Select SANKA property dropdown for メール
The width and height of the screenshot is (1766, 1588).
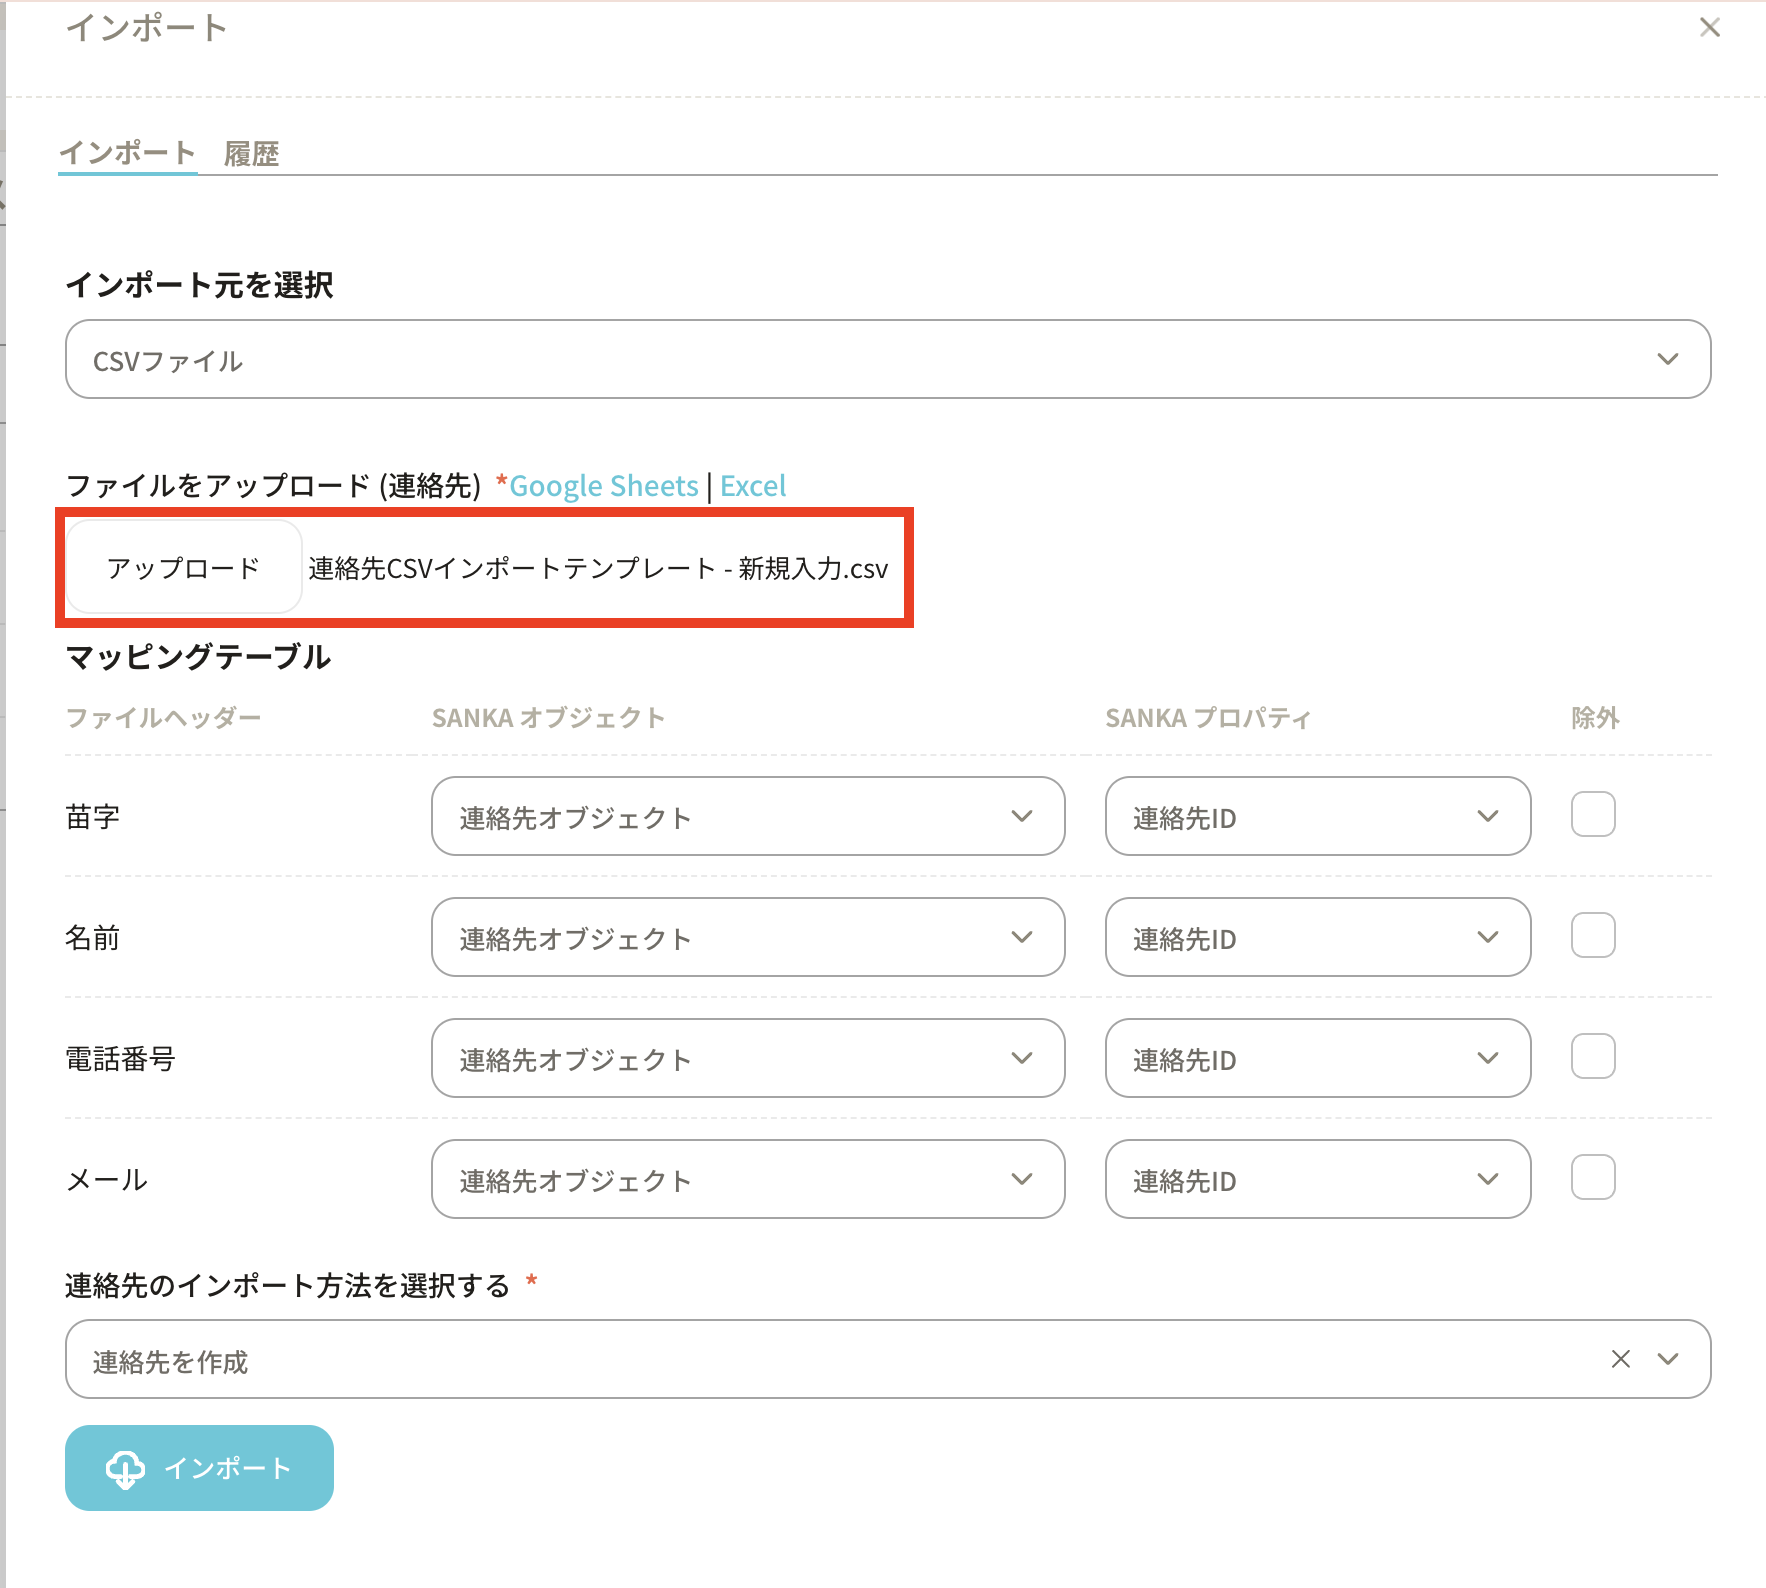point(1317,1180)
